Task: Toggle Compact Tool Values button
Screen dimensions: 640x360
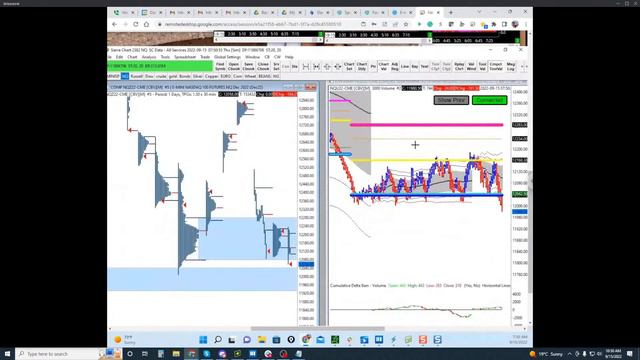Action: 496,66
